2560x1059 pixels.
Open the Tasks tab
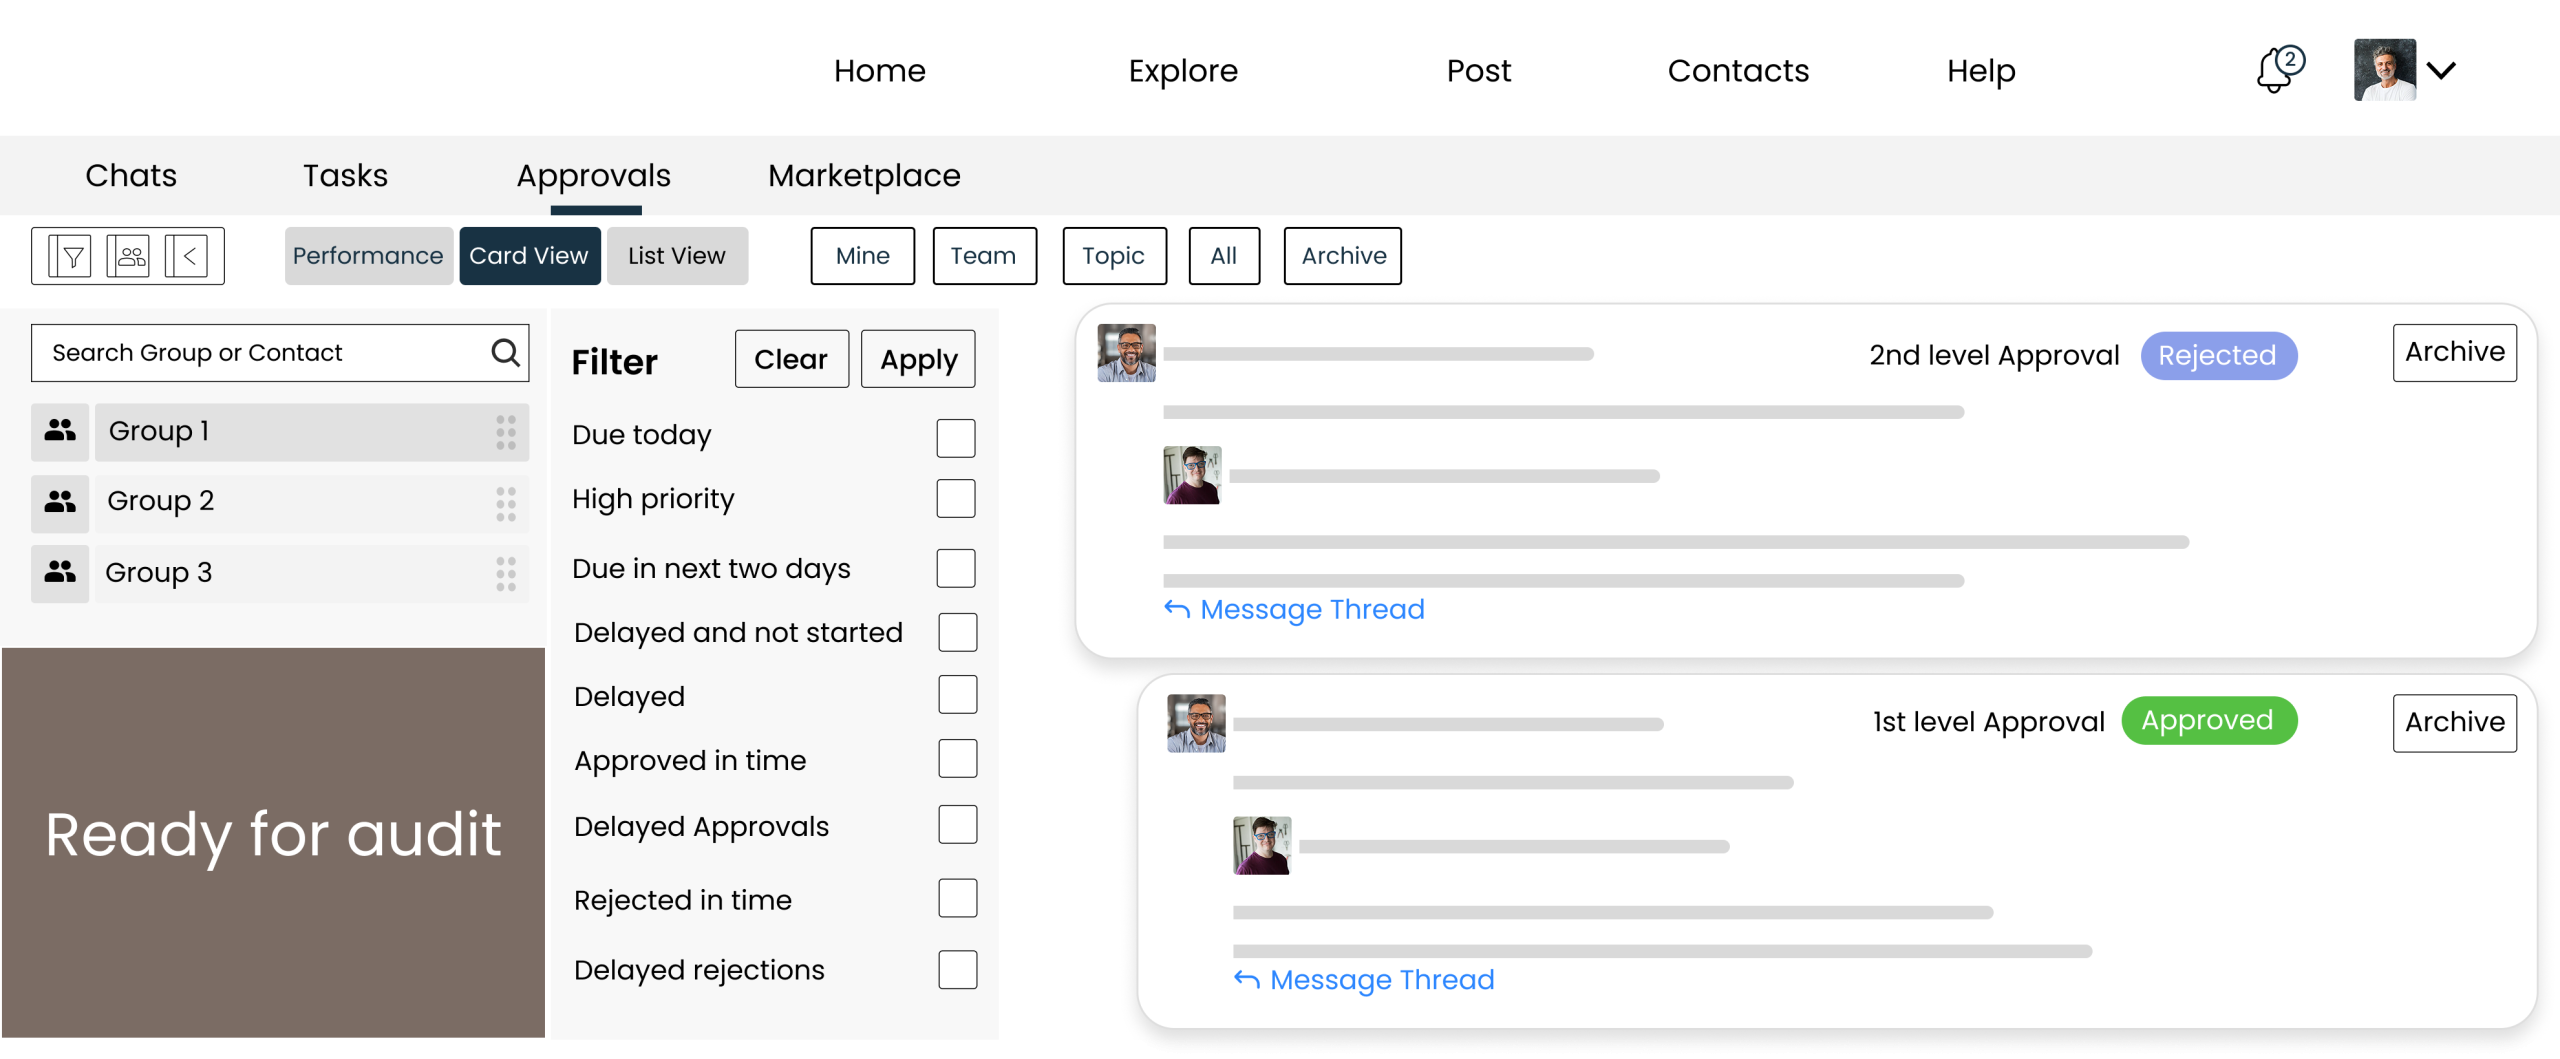tap(344, 175)
